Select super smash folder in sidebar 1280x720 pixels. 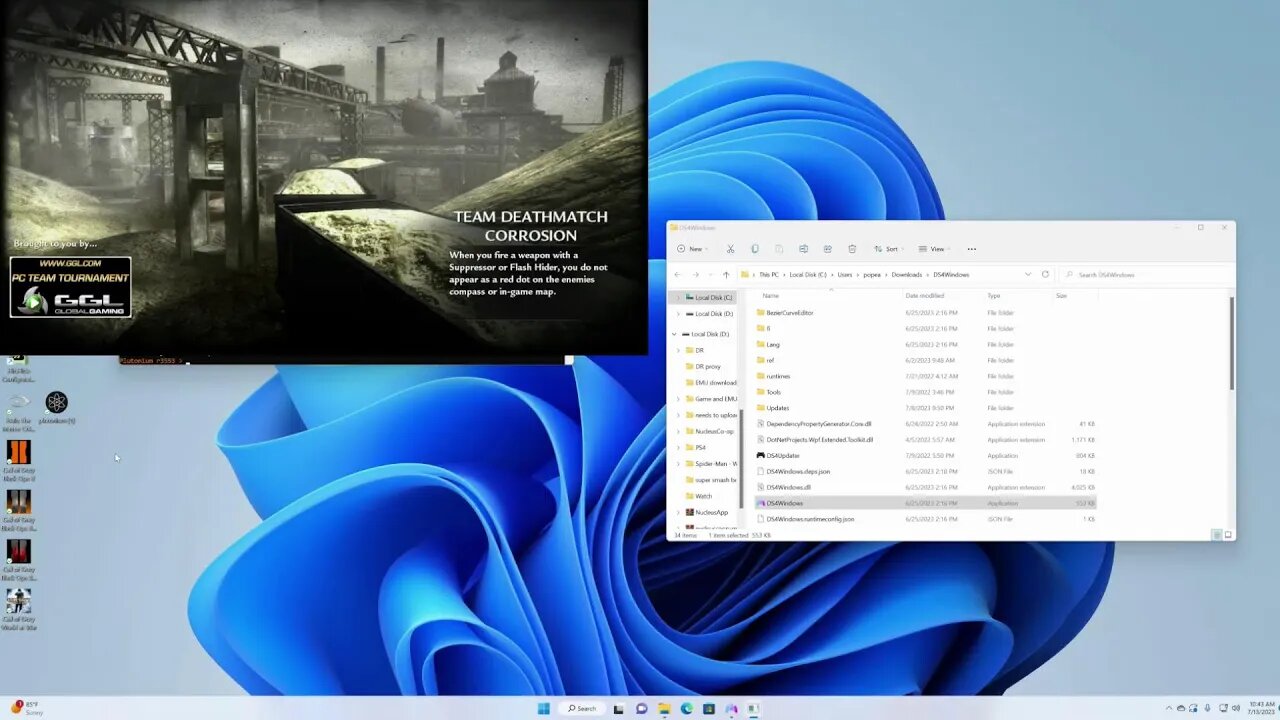pyautogui.click(x=711, y=480)
